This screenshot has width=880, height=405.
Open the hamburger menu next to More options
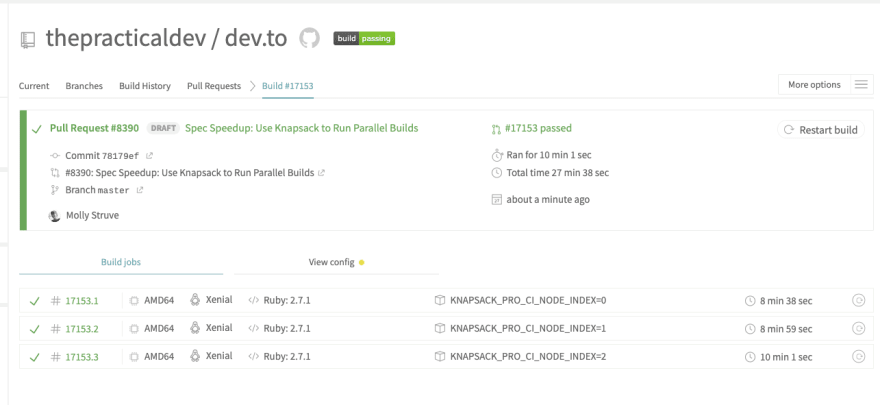pos(861,85)
